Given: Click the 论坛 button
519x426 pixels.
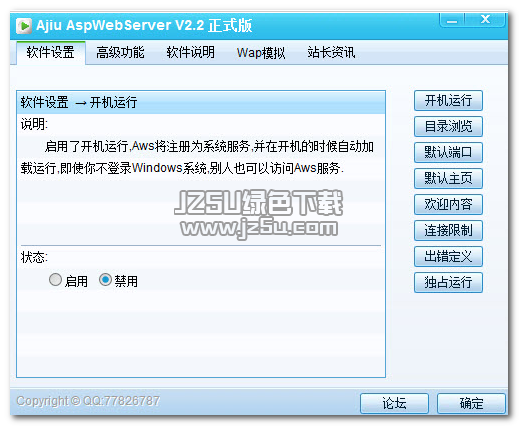Looking at the screenshot, I should click(x=394, y=403).
